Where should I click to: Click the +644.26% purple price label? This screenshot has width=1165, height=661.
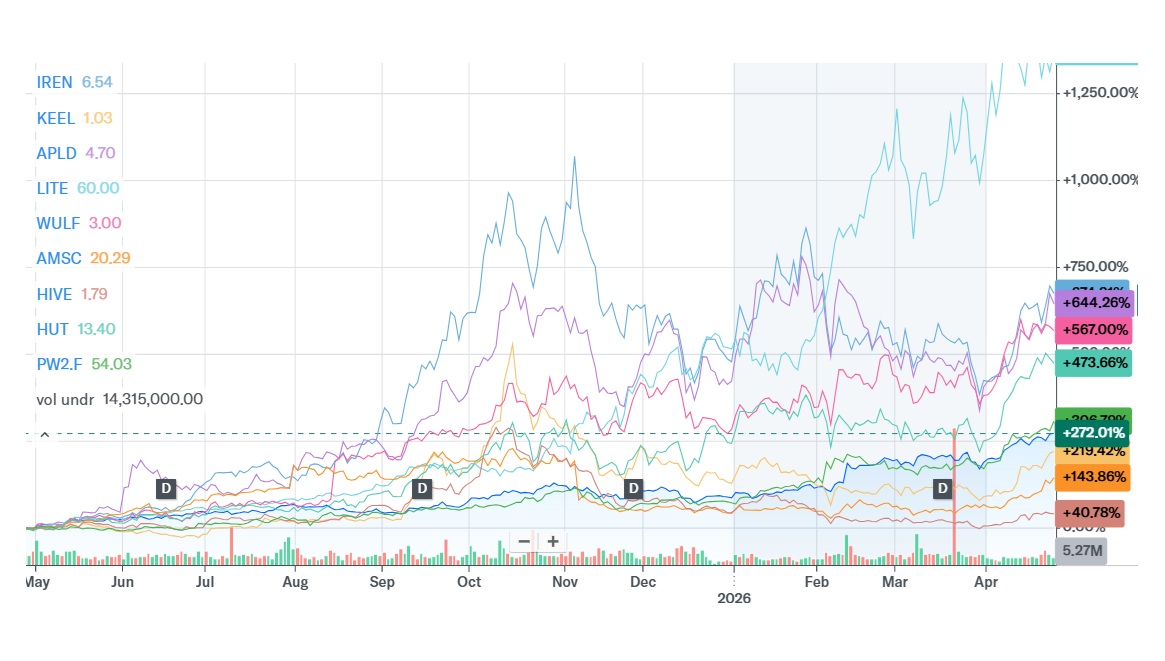pyautogui.click(x=1095, y=303)
